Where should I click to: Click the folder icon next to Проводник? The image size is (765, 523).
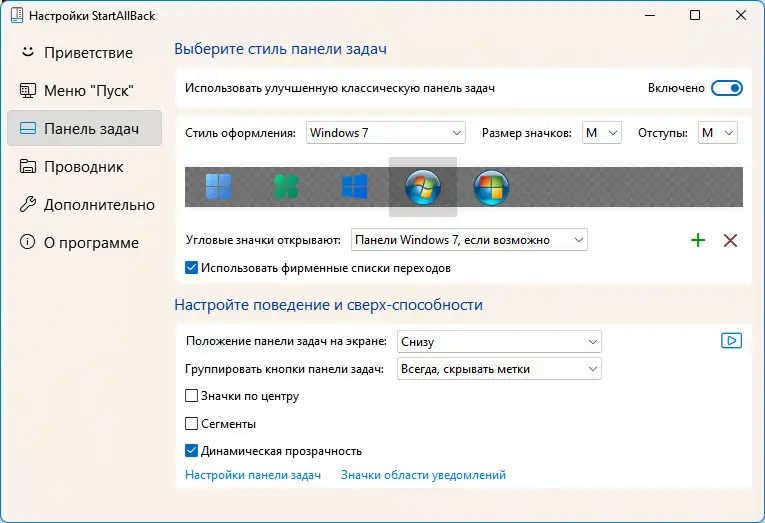point(28,166)
